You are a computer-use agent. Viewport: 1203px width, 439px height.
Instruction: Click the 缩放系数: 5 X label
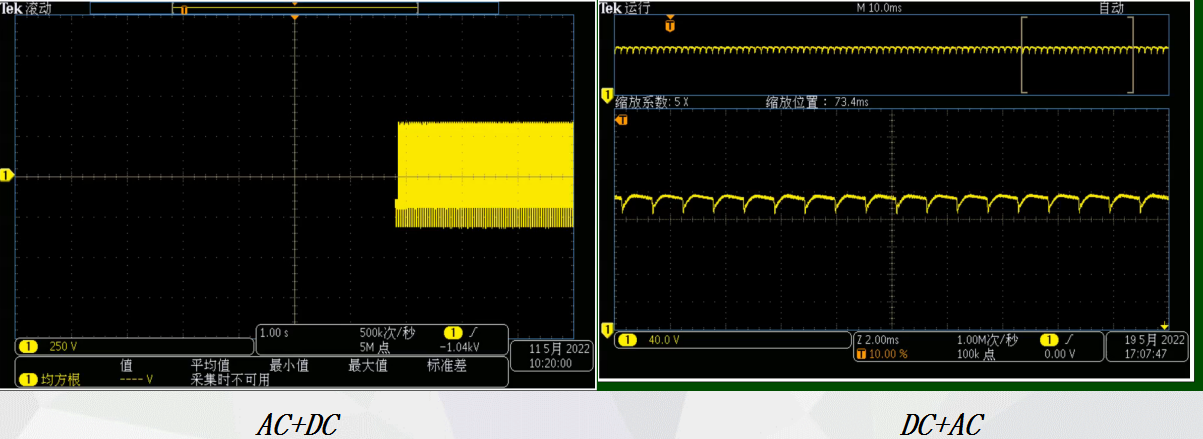coord(653,101)
